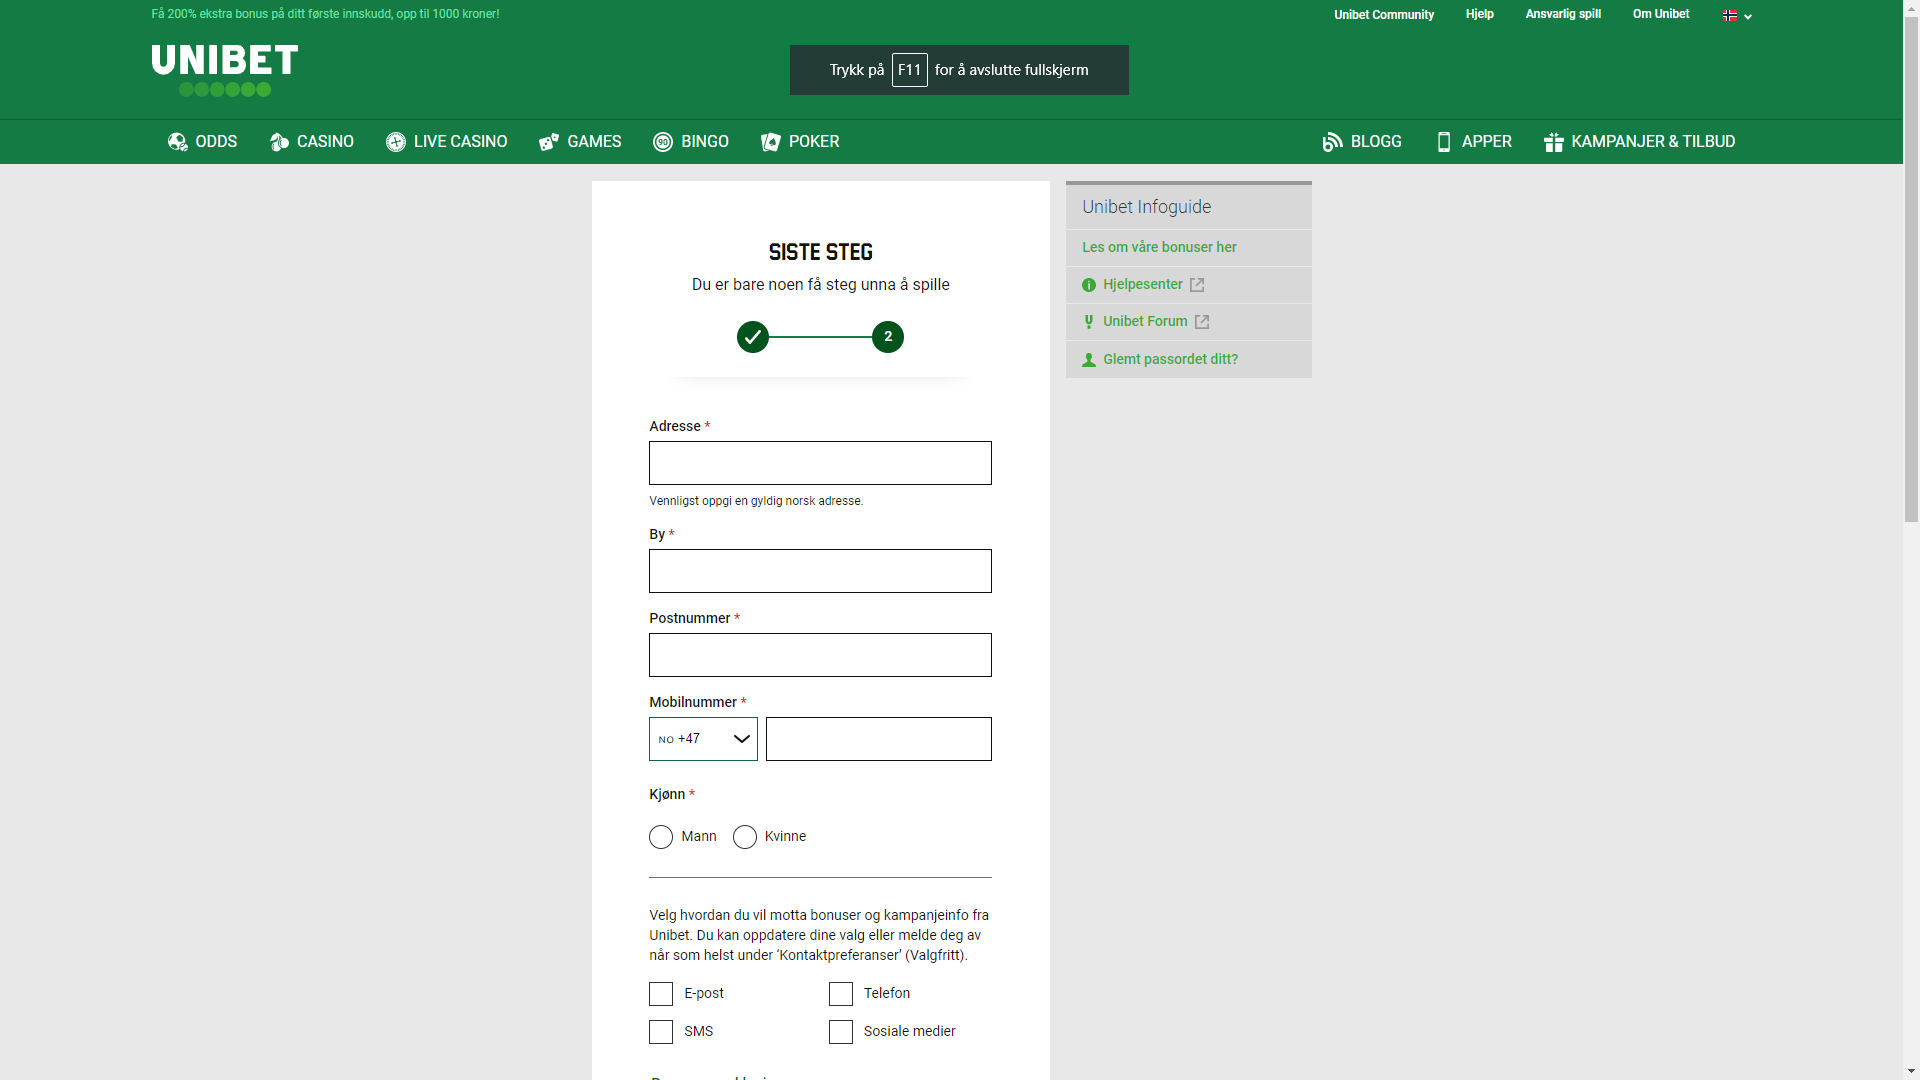This screenshot has height=1080, width=1920.
Task: Click the ODDS ball icon
Action: click(178, 142)
